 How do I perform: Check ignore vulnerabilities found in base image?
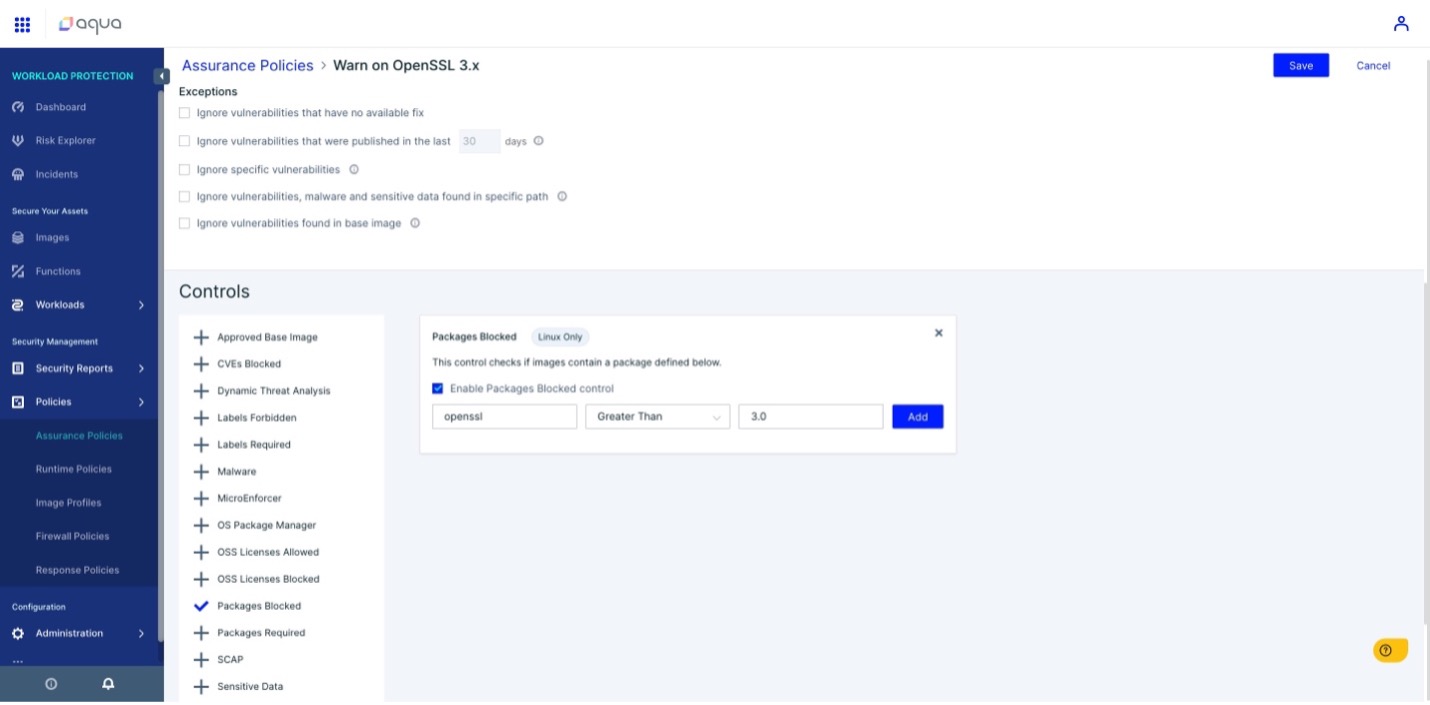pos(184,223)
